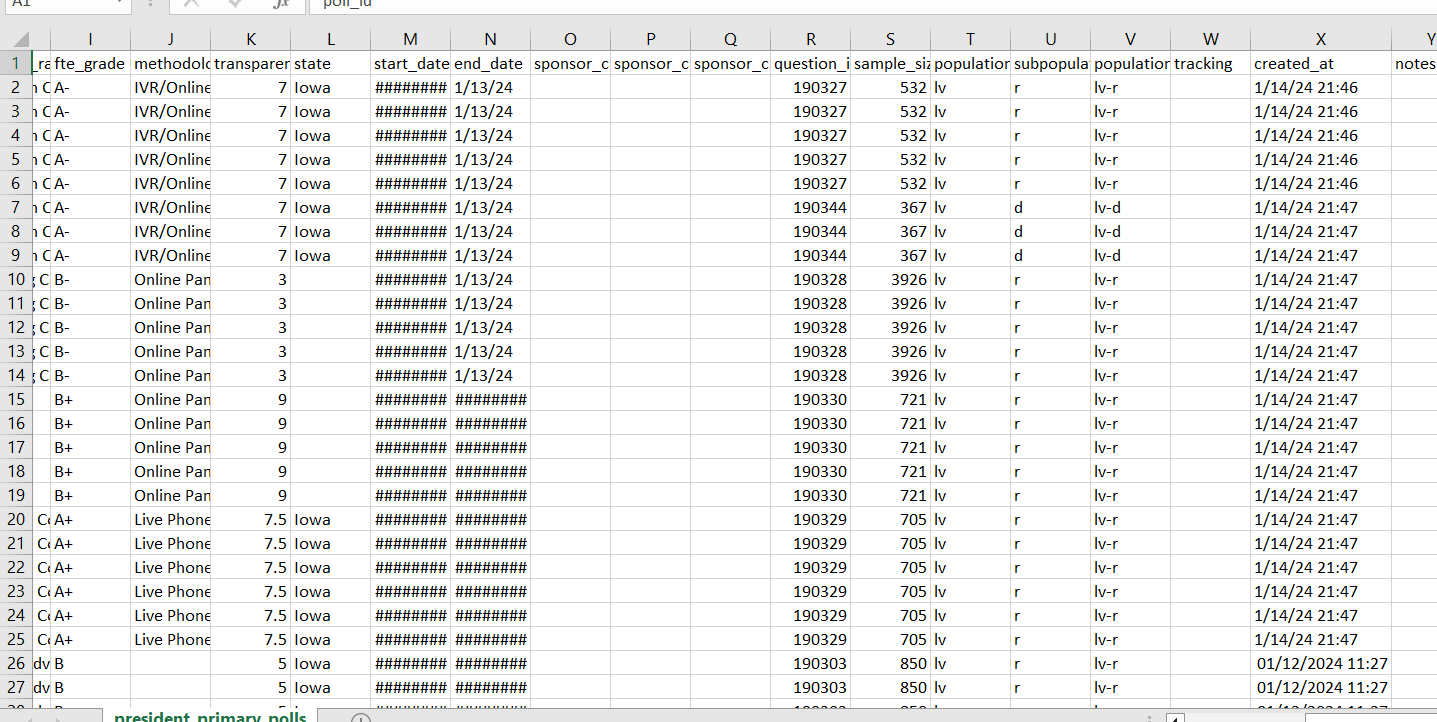The image size is (1437, 722).
Task: Click the methodolo header cell in column J
Action: 170,63
